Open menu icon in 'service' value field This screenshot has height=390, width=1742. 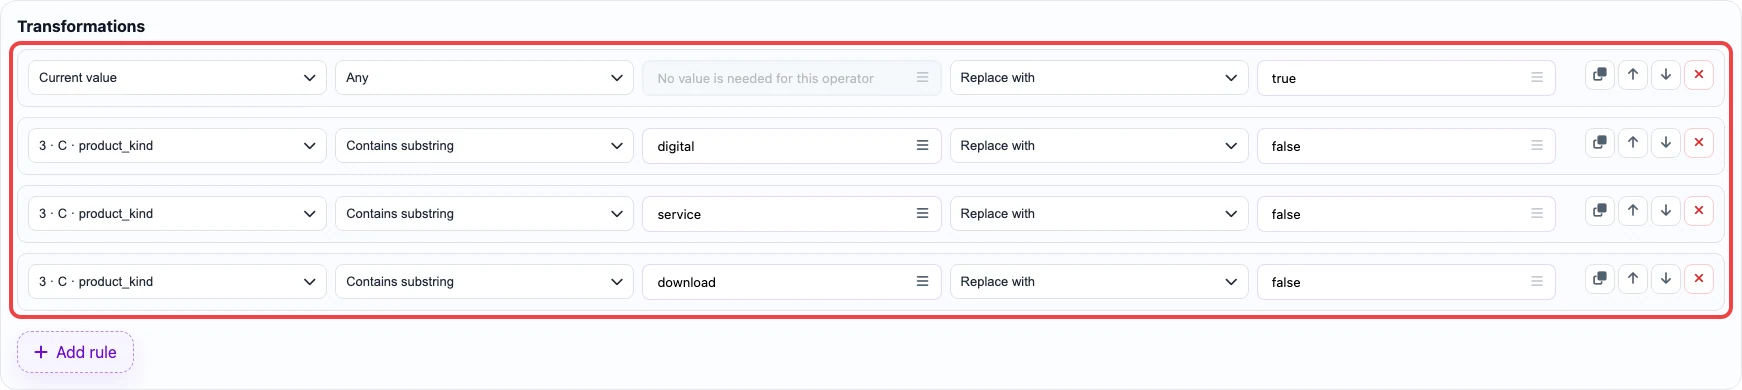922,214
